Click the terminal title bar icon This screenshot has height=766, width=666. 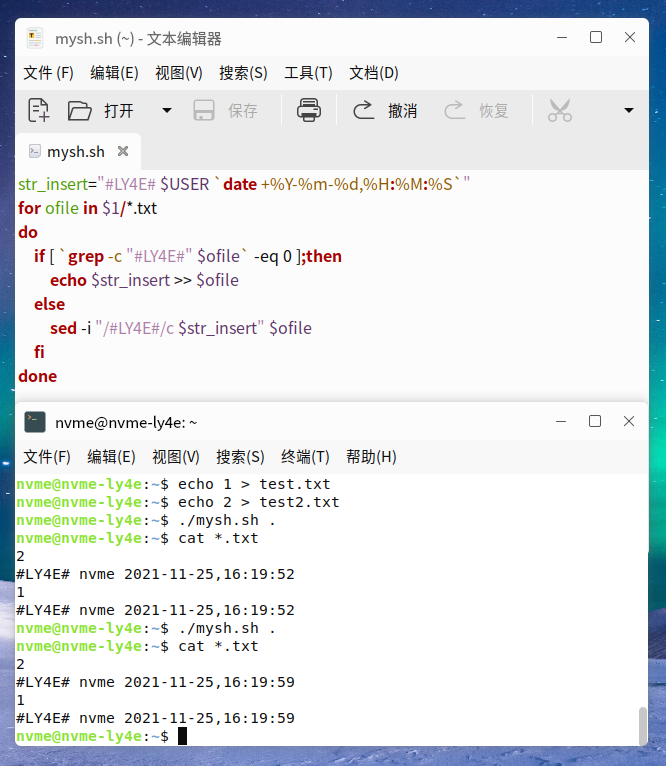point(35,422)
